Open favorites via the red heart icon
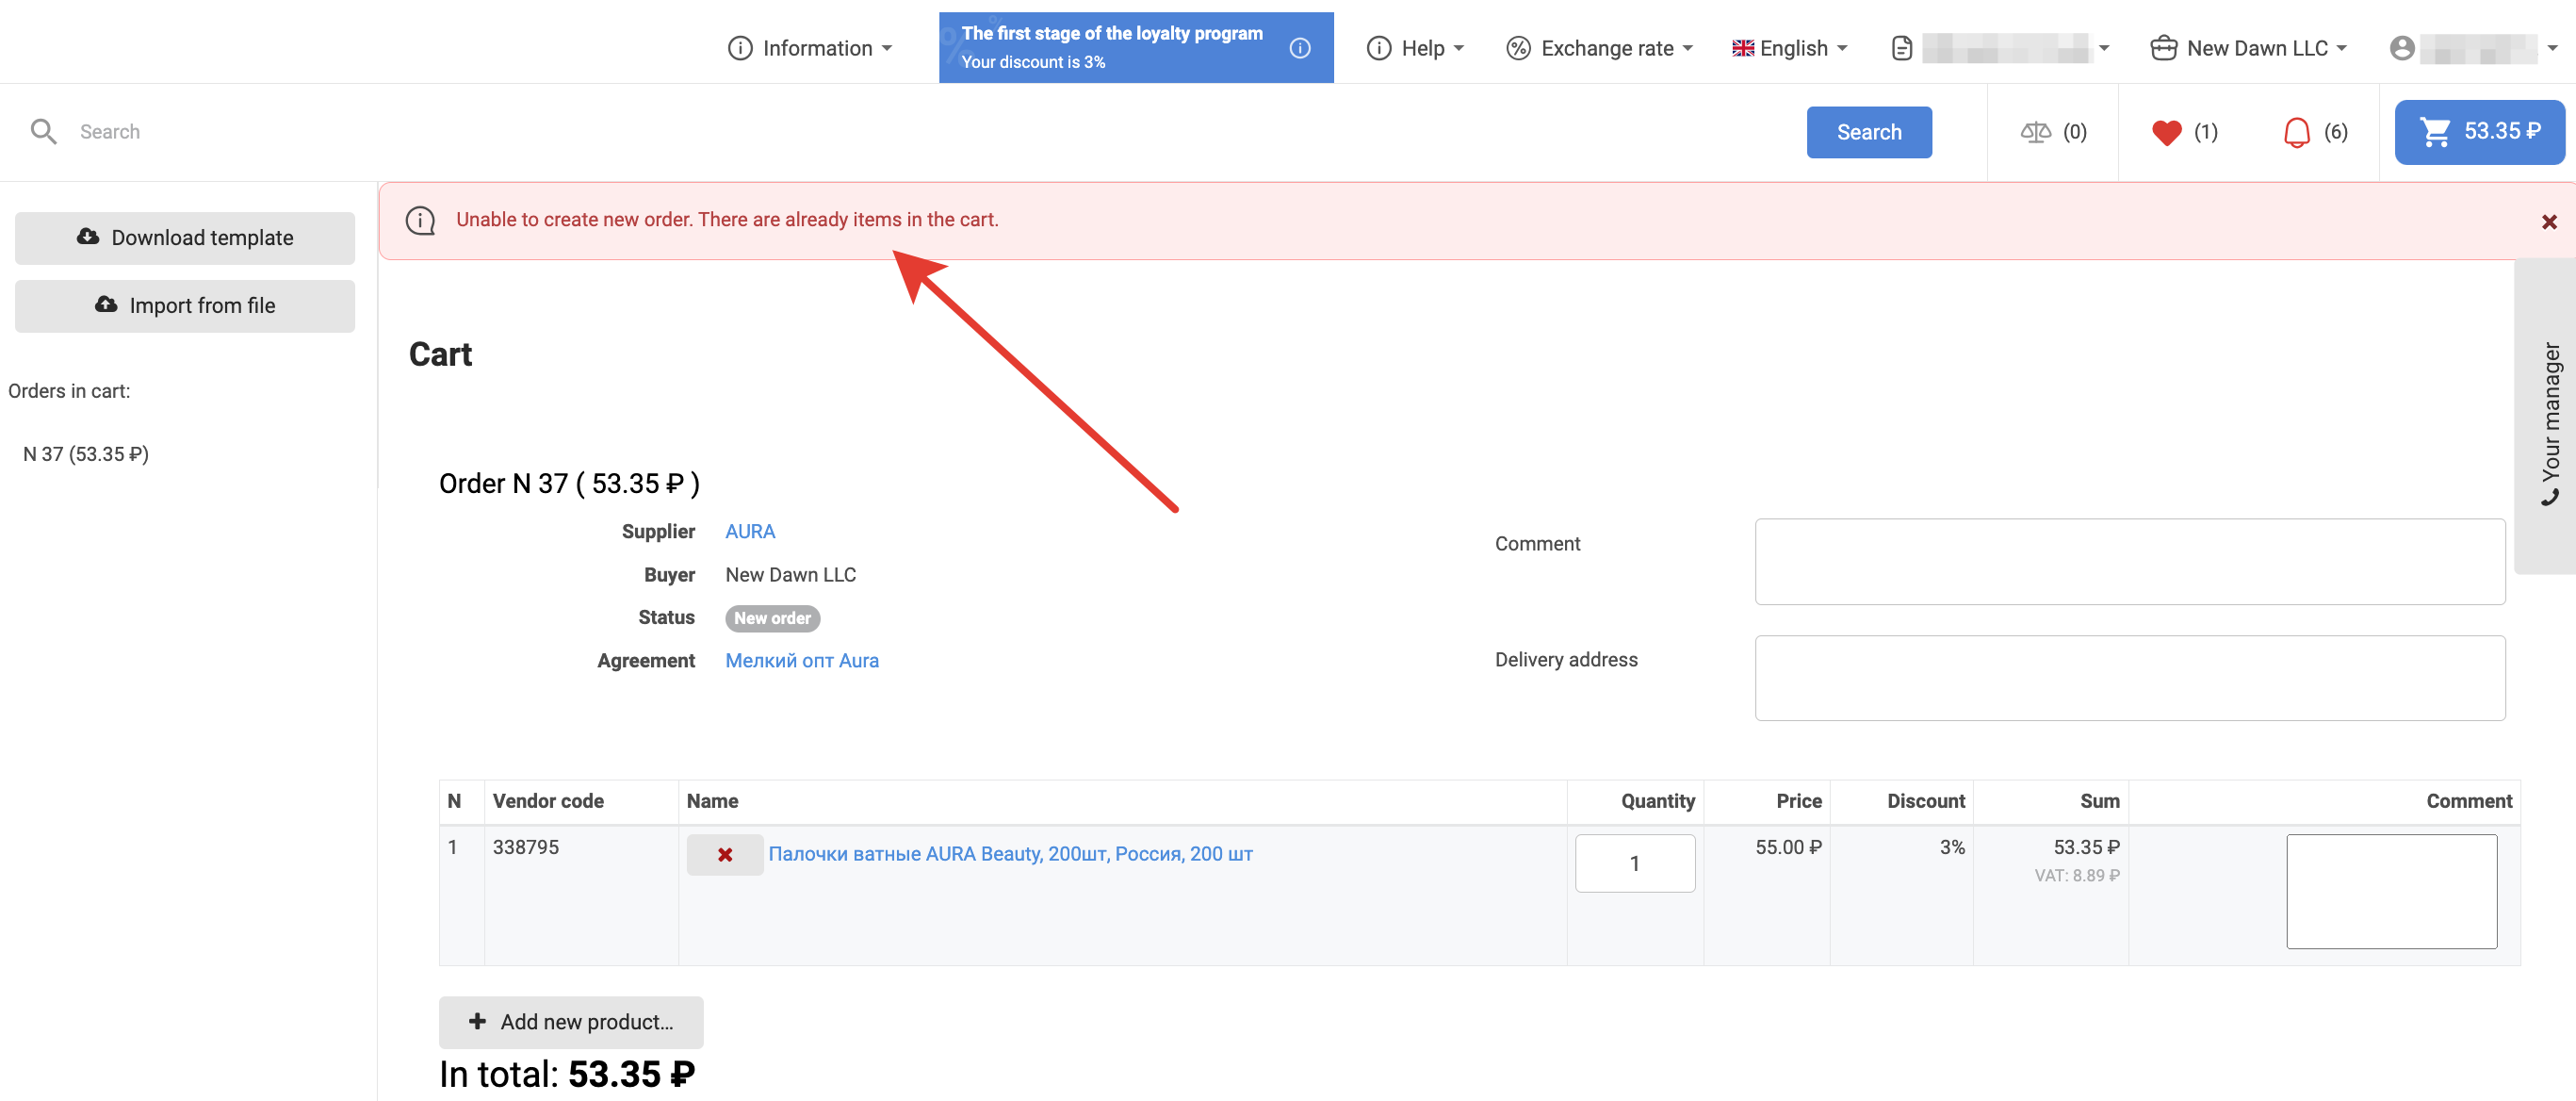Viewport: 2576px width, 1101px height. click(2166, 132)
